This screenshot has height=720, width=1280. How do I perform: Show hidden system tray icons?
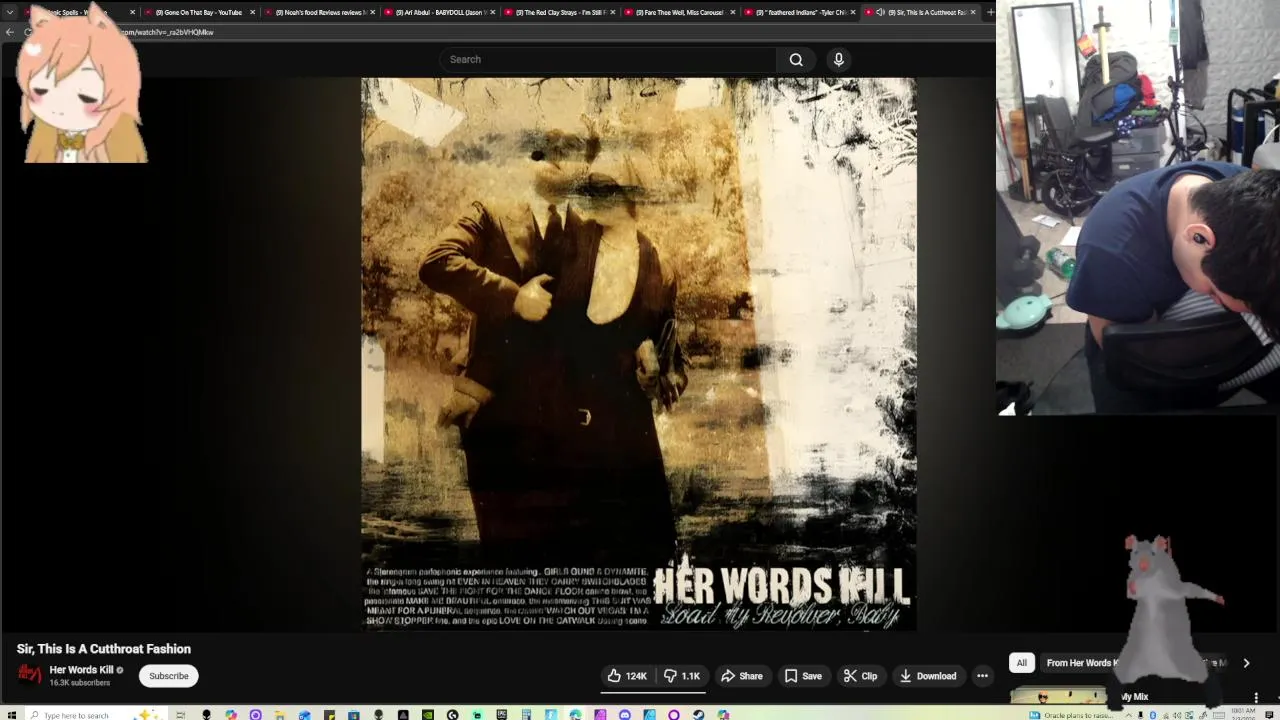[x=1129, y=714]
